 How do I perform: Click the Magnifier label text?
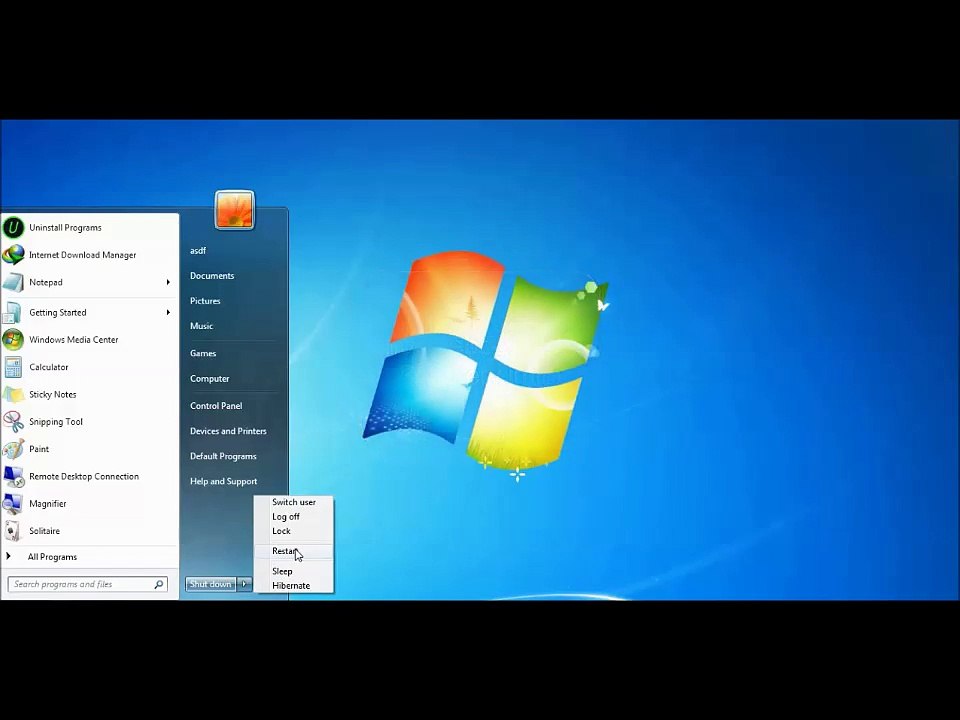[48, 504]
